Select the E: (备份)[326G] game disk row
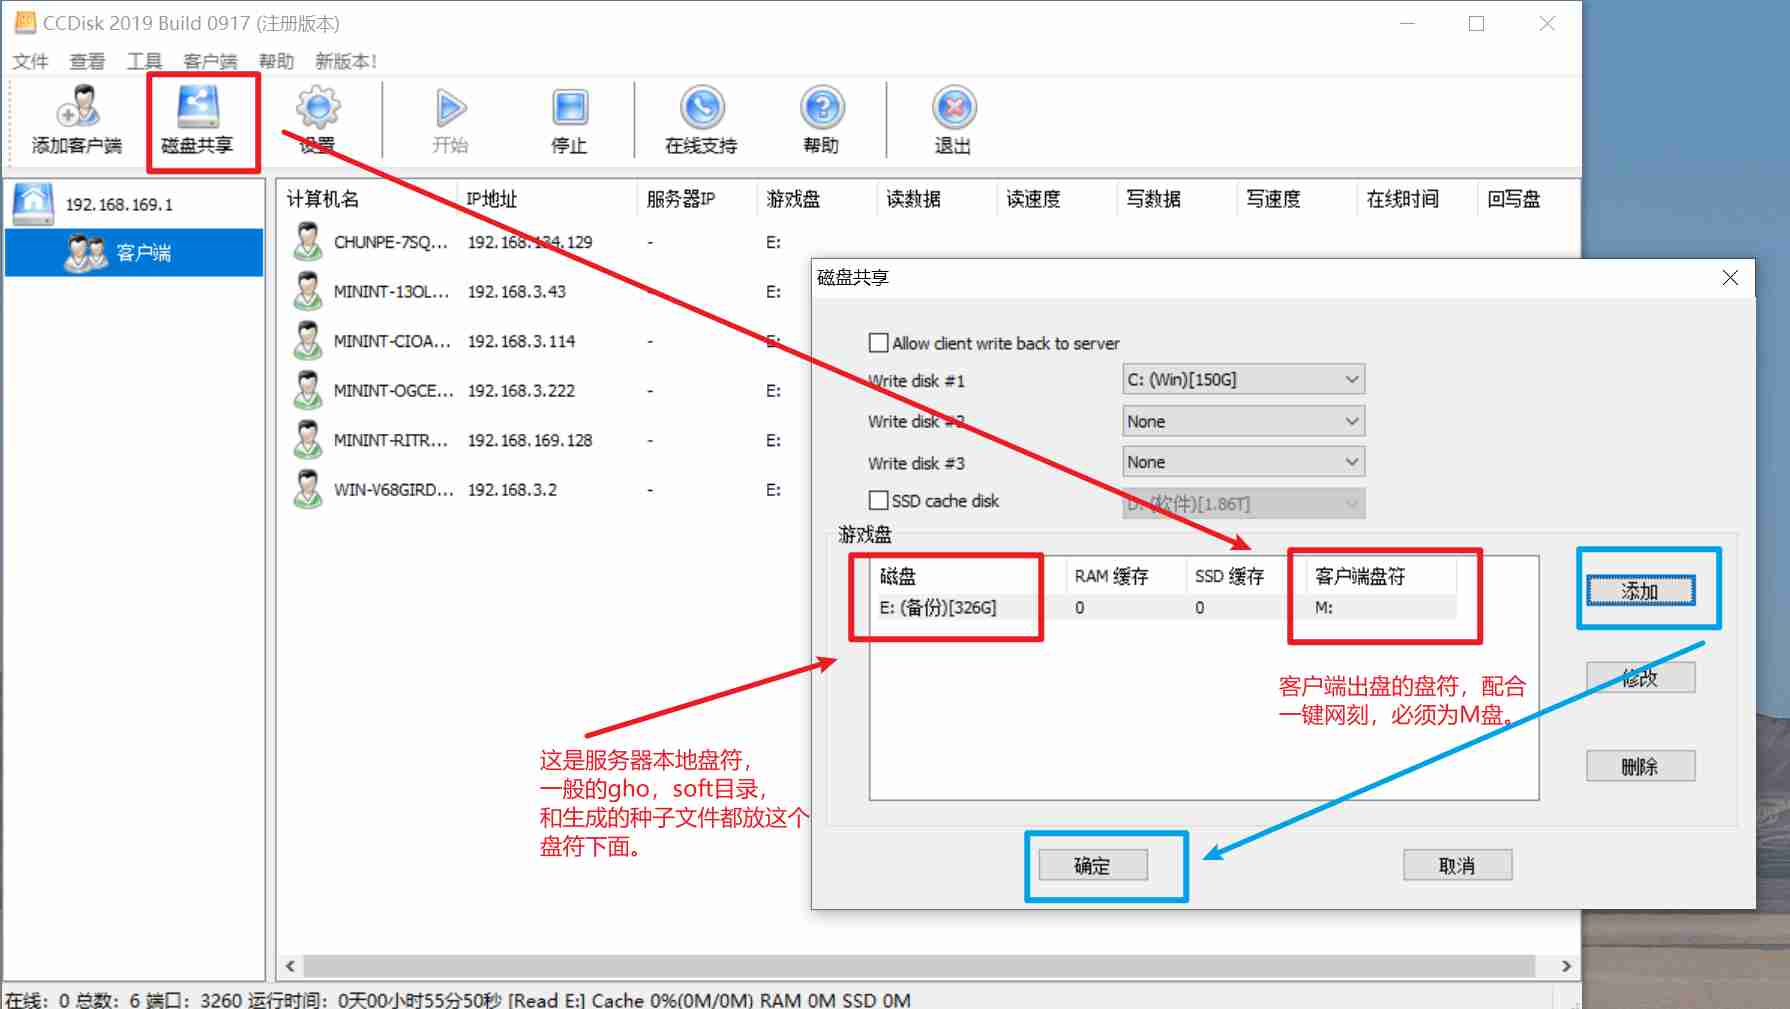This screenshot has height=1009, width=1790. point(938,608)
